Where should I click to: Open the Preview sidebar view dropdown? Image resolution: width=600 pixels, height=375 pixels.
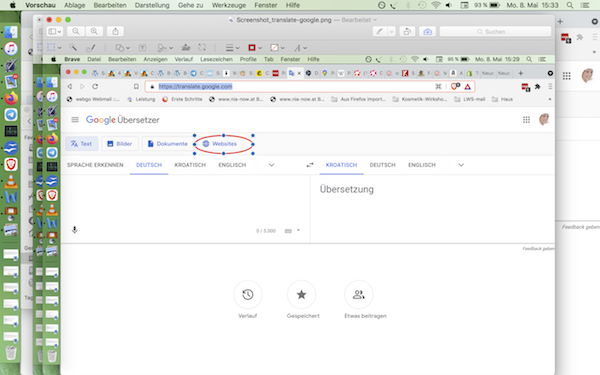coord(55,31)
